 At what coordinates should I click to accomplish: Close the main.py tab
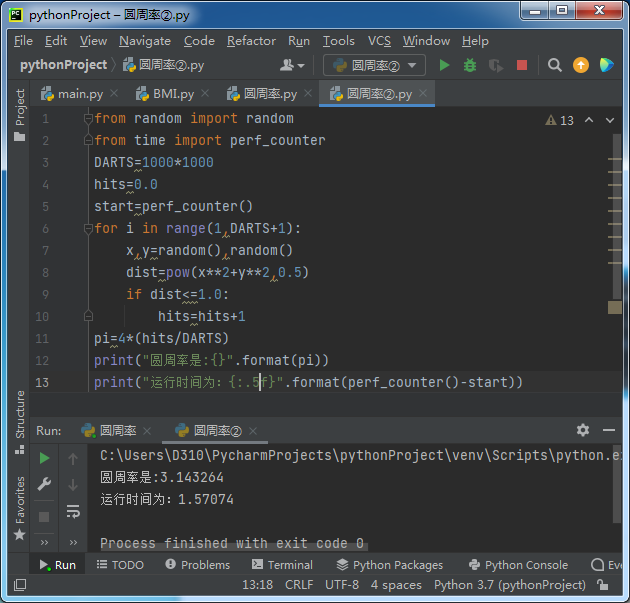114,93
